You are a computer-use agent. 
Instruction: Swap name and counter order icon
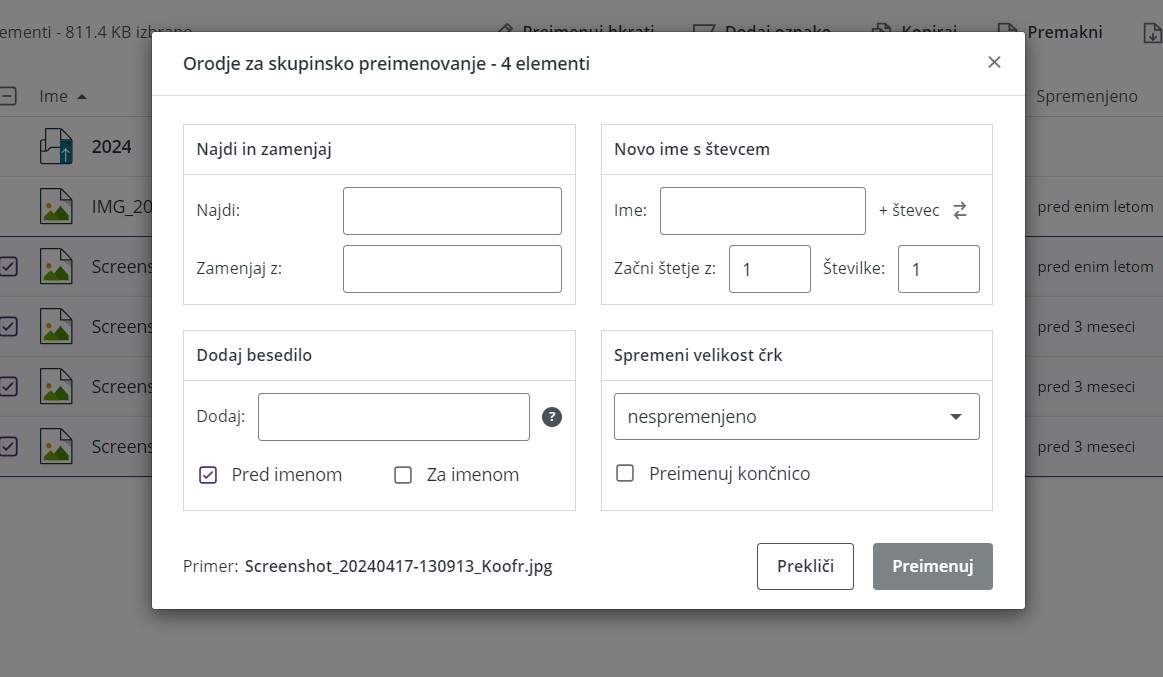(x=960, y=211)
